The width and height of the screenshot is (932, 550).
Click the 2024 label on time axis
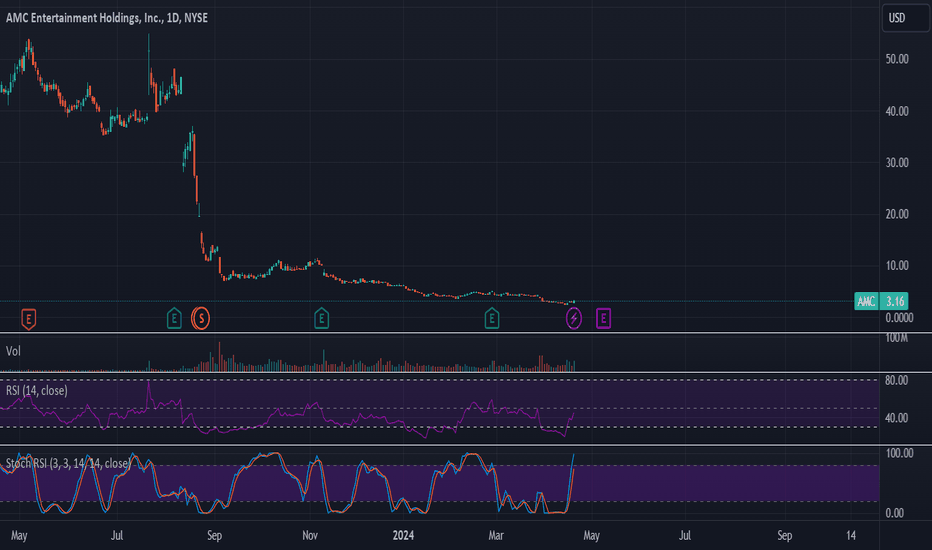(x=403, y=535)
